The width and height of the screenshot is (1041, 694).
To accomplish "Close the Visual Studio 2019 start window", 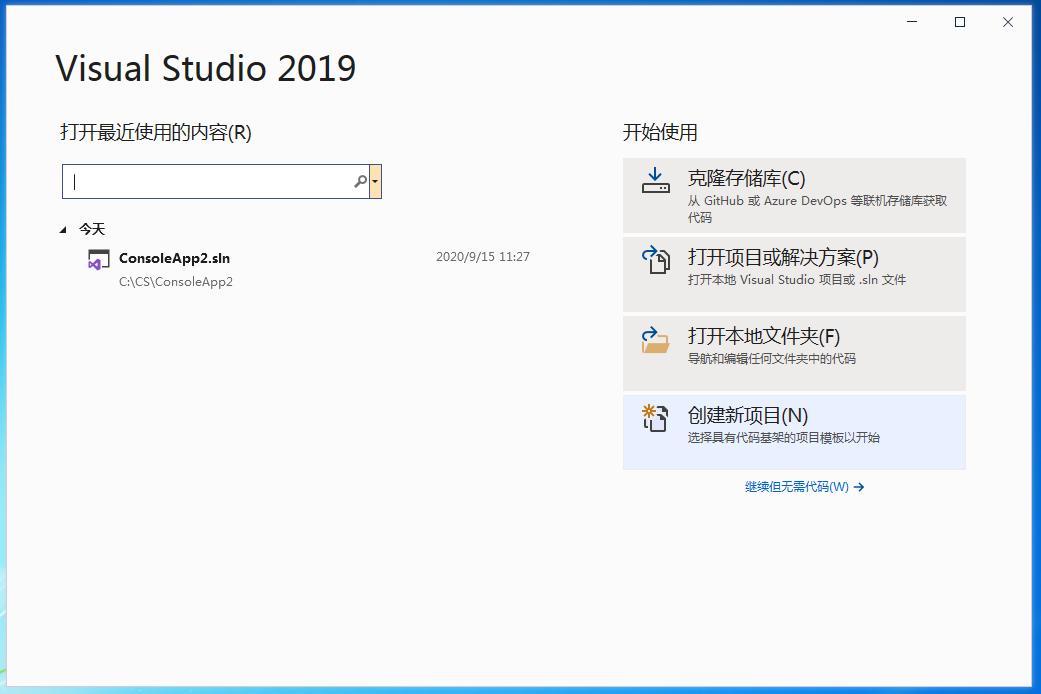I will pos(1008,22).
